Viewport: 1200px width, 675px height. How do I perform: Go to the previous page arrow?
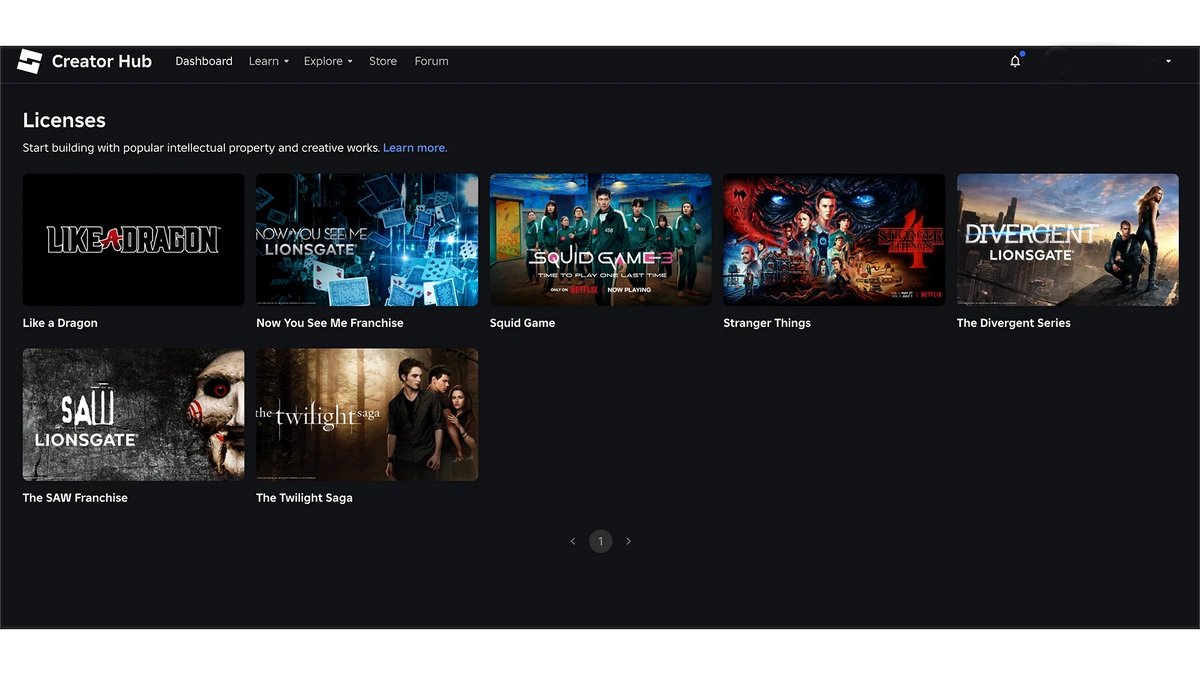point(573,541)
